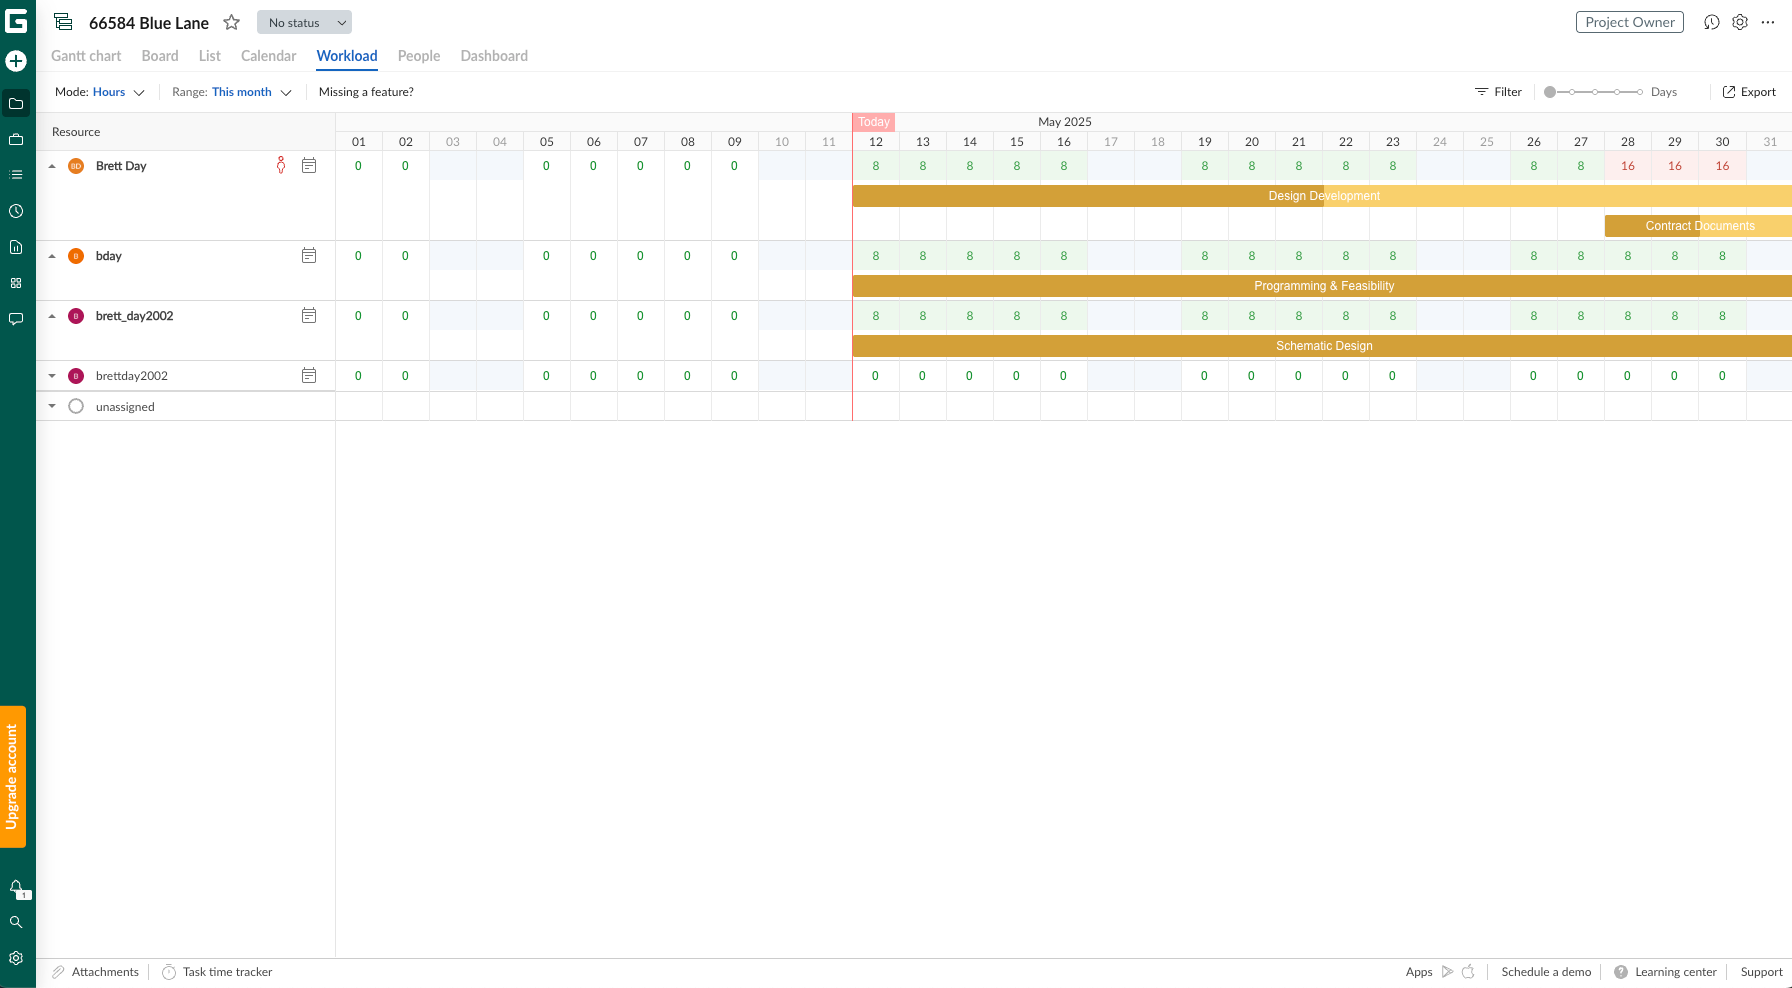The width and height of the screenshot is (1792, 988).
Task: Adjust the Days zoom slider
Action: tap(1593, 91)
